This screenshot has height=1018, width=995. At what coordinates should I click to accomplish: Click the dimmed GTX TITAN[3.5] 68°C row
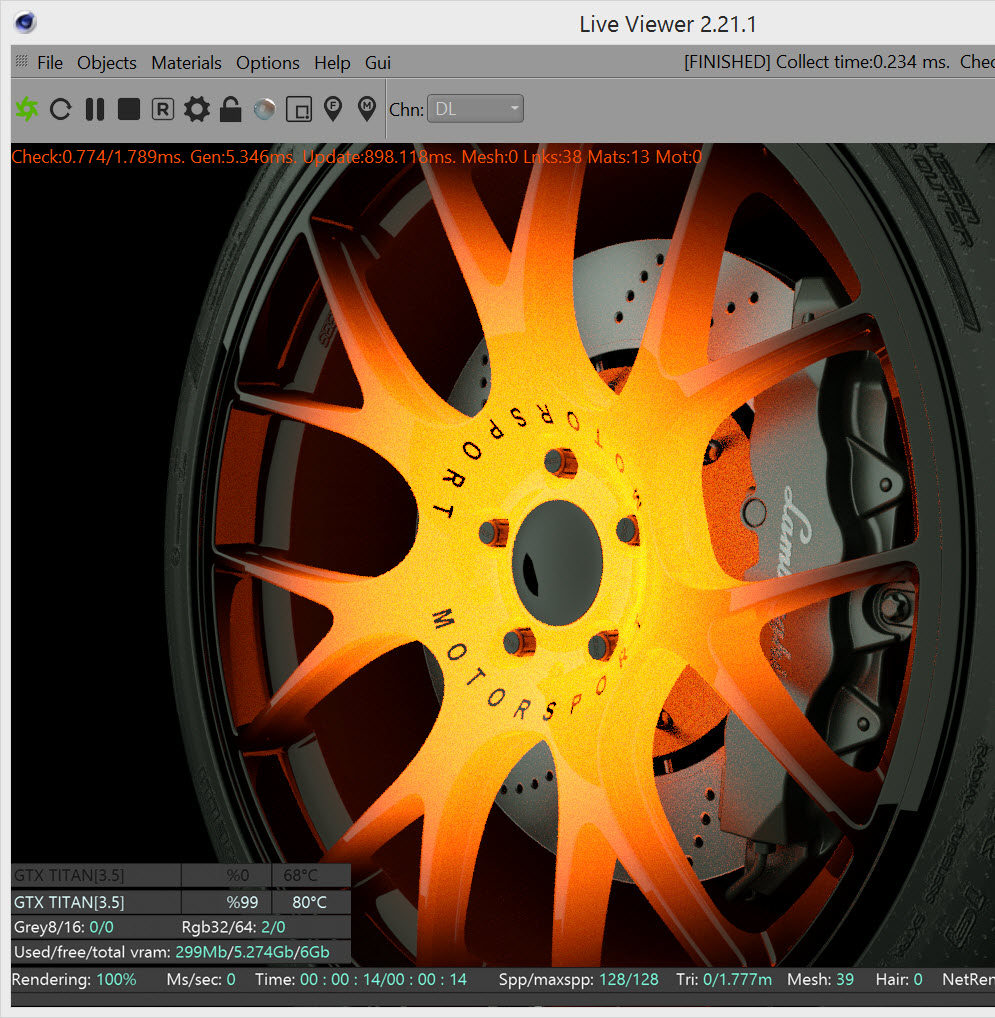181,875
